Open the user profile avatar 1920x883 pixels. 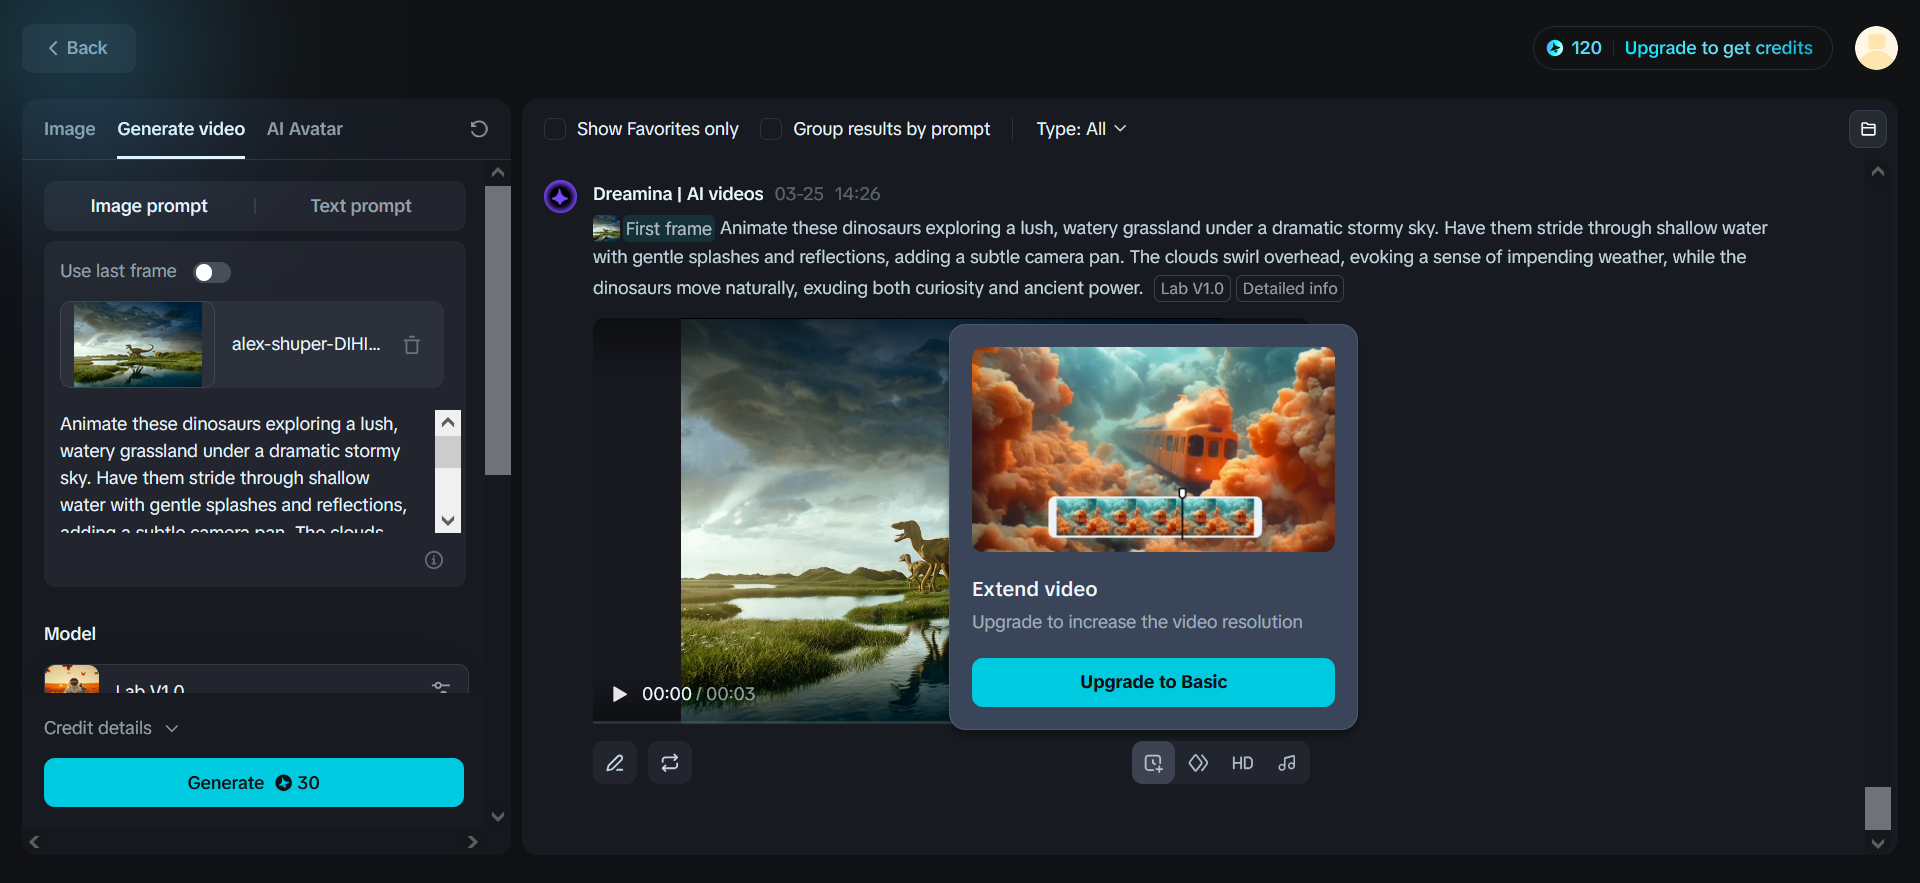click(x=1876, y=48)
